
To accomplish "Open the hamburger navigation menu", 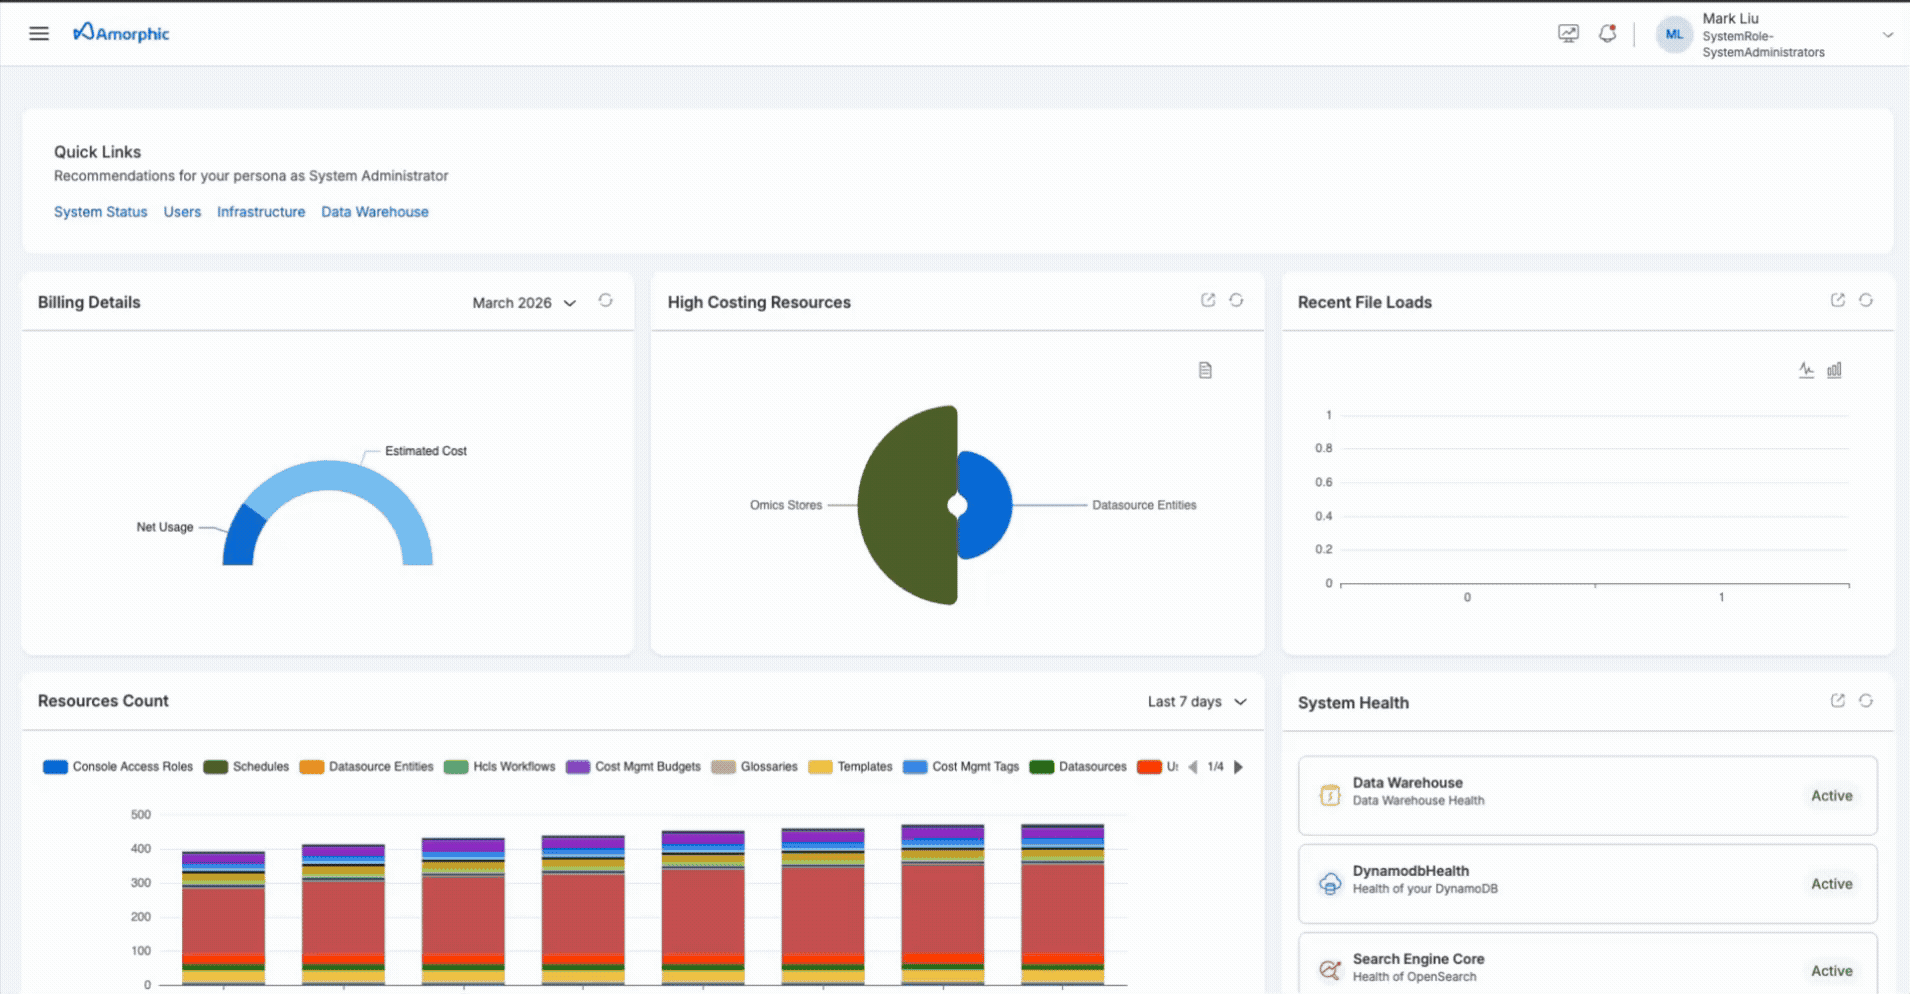I will click(x=39, y=34).
